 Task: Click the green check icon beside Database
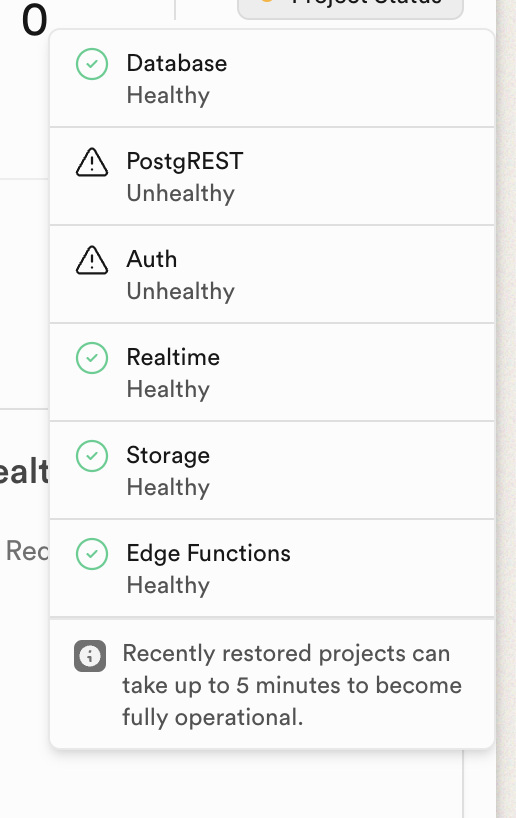pyautogui.click(x=92, y=64)
